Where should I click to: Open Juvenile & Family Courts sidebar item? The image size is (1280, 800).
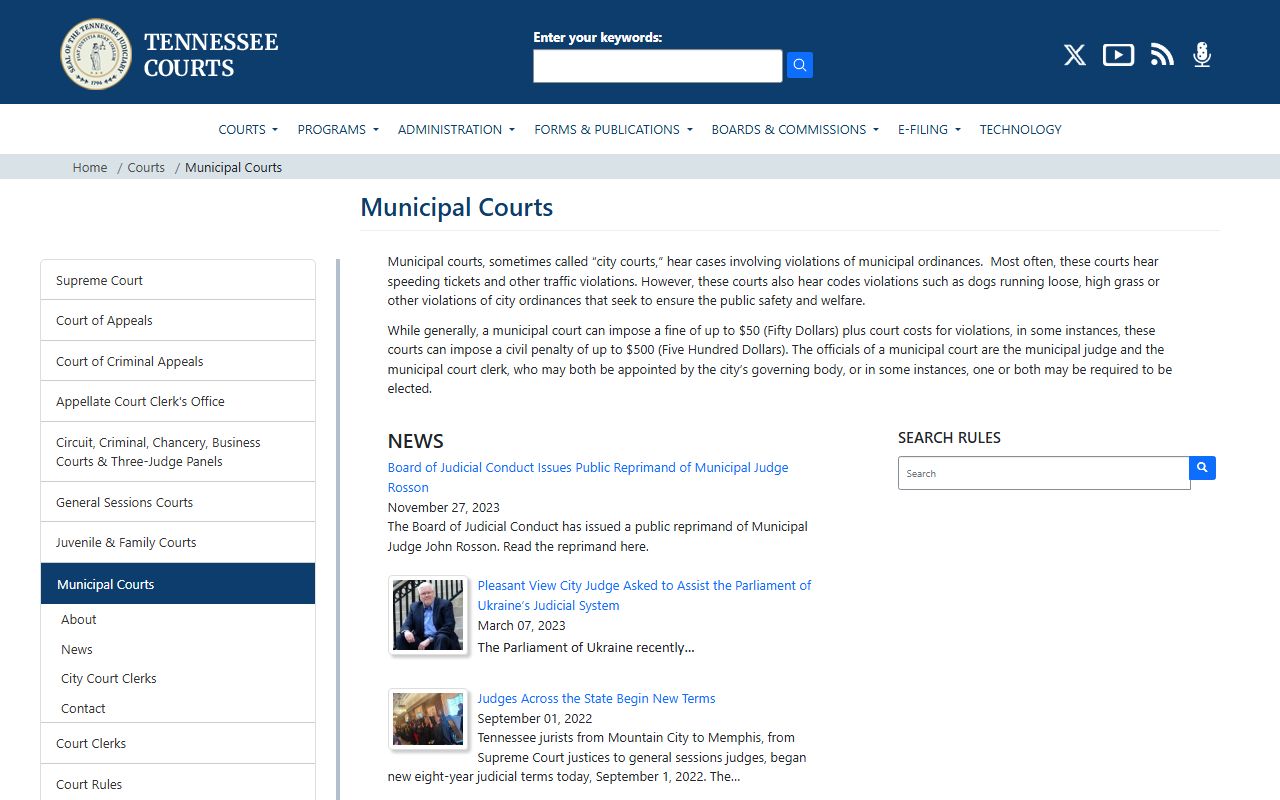click(x=178, y=542)
